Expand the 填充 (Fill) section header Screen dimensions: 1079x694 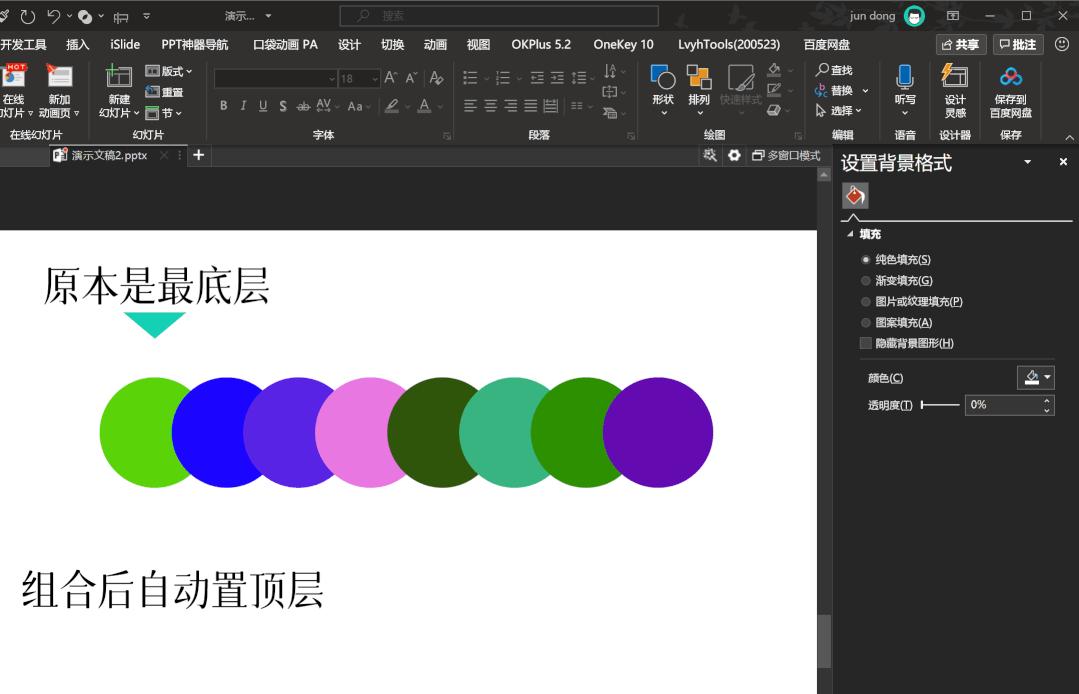coord(867,233)
